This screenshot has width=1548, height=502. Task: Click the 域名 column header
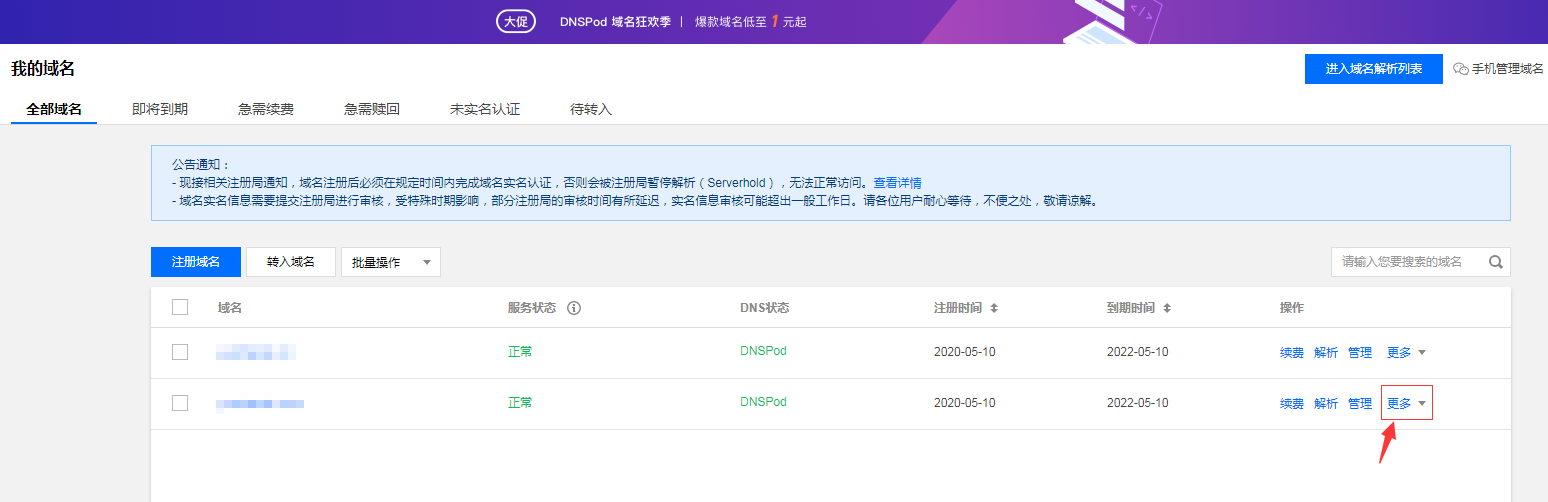(x=230, y=308)
